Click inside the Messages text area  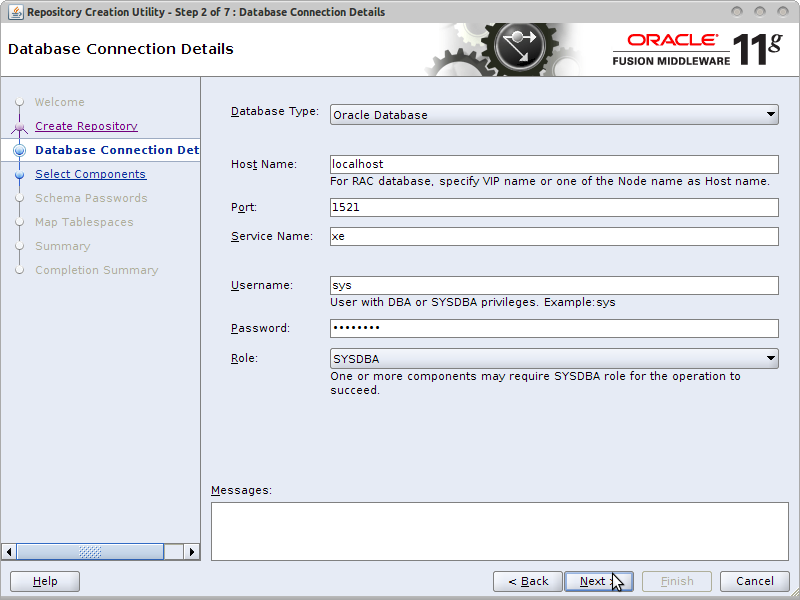(x=500, y=531)
